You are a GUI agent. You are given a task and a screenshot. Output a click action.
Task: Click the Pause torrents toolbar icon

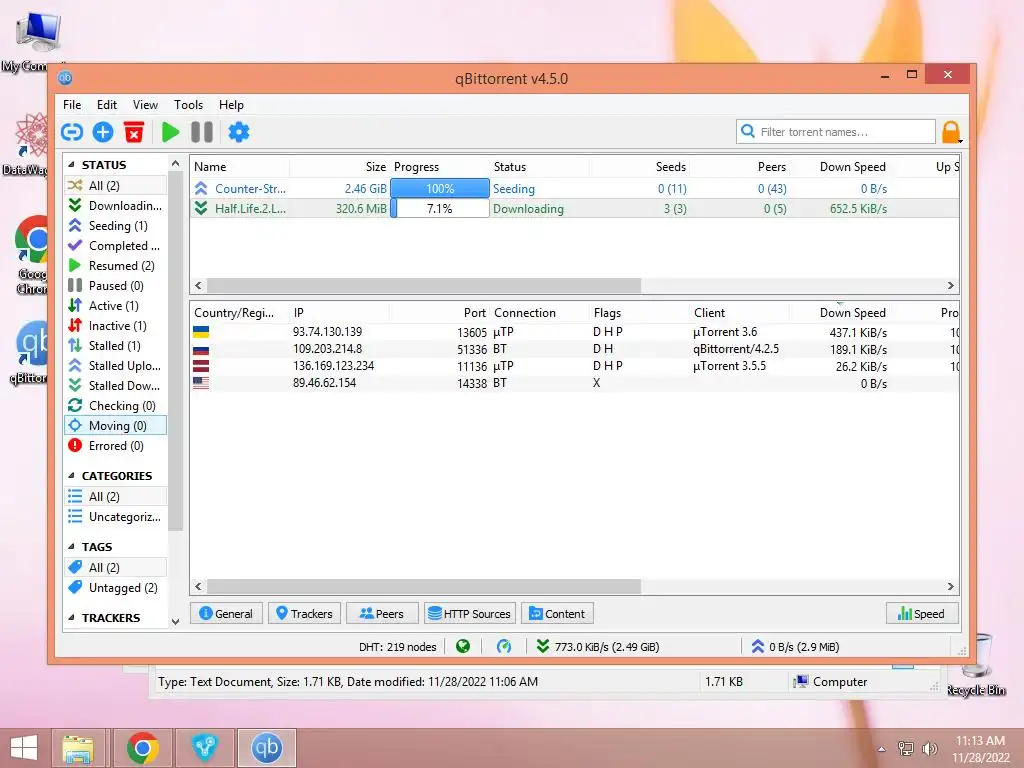tap(202, 132)
